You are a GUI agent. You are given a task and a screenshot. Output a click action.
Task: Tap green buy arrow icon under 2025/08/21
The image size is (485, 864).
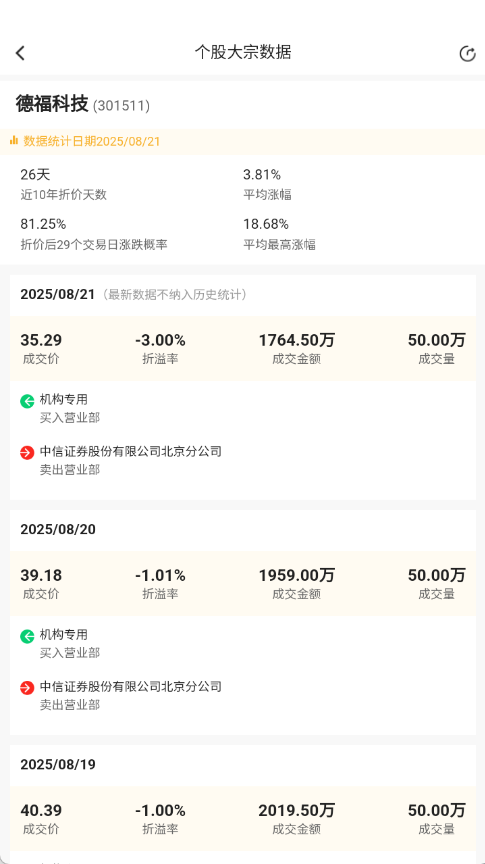pos(27,401)
